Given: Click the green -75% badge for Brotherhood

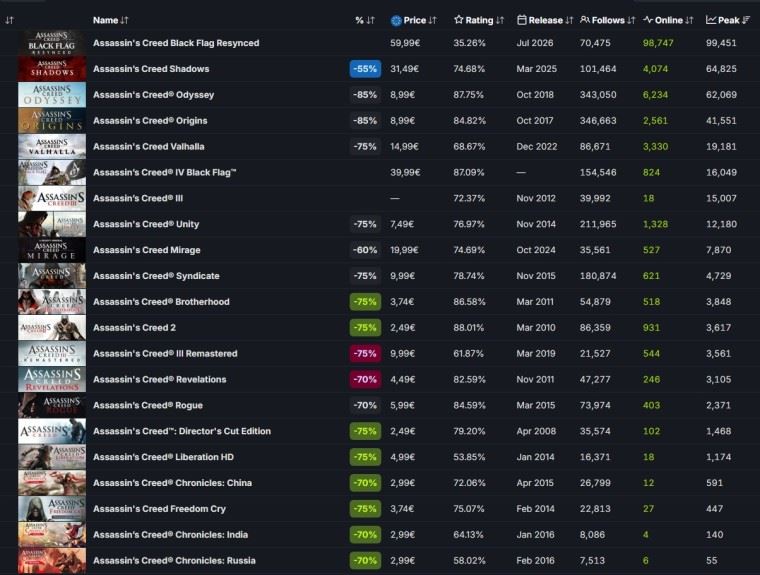Looking at the screenshot, I should (x=365, y=302).
